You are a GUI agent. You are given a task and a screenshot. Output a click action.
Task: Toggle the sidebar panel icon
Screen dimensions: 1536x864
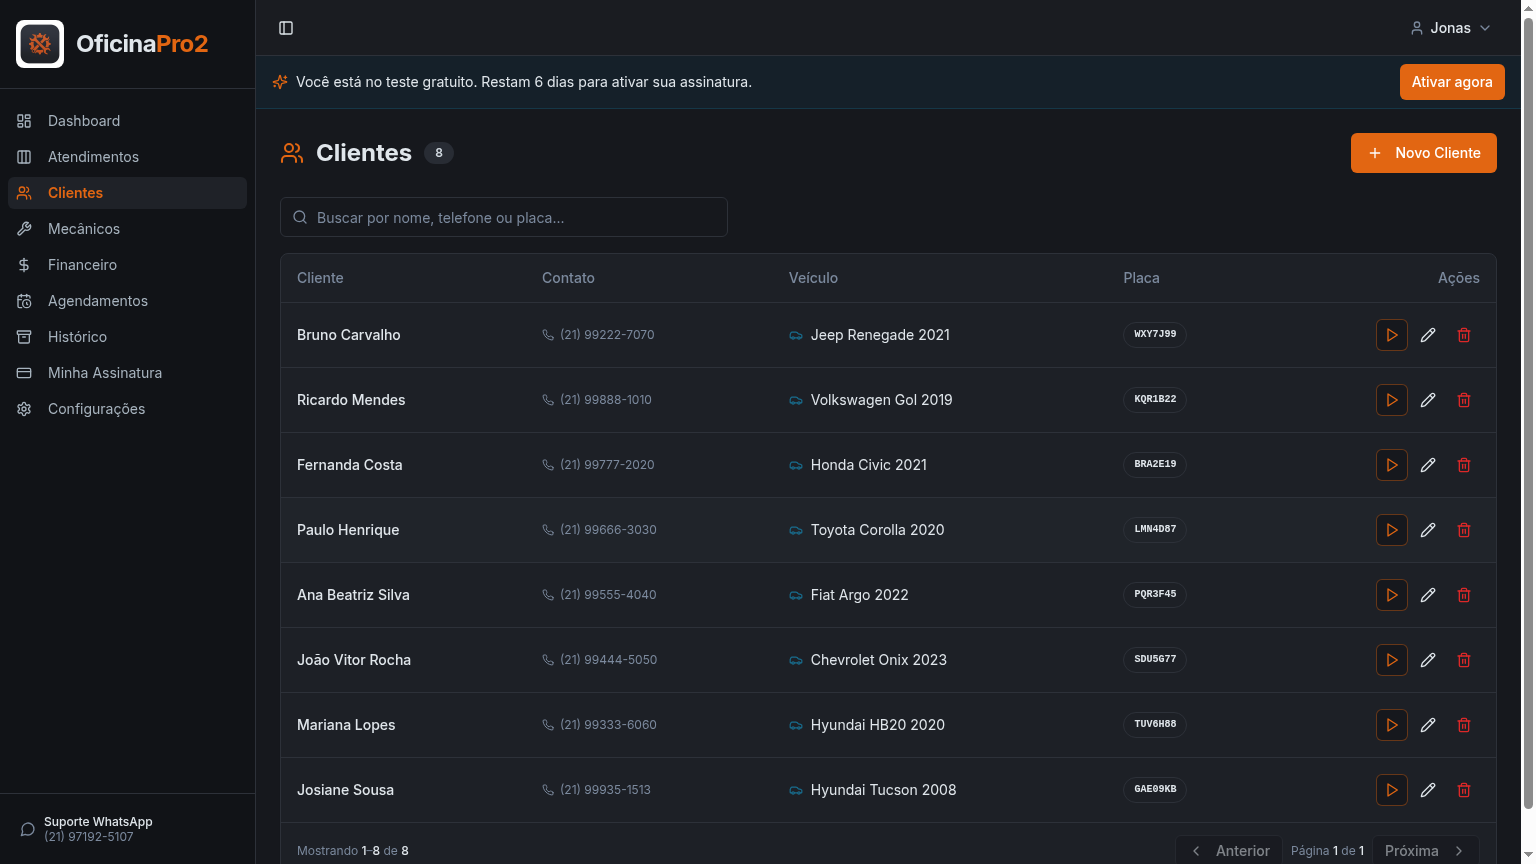click(286, 28)
